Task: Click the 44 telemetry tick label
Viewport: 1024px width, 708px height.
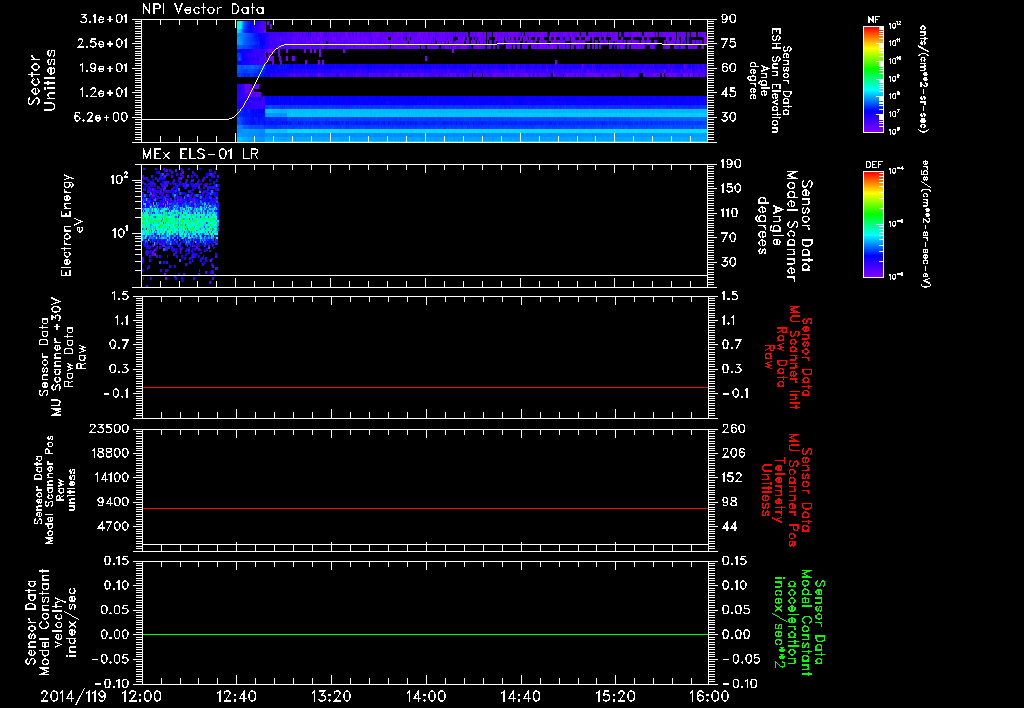Action: click(x=728, y=526)
